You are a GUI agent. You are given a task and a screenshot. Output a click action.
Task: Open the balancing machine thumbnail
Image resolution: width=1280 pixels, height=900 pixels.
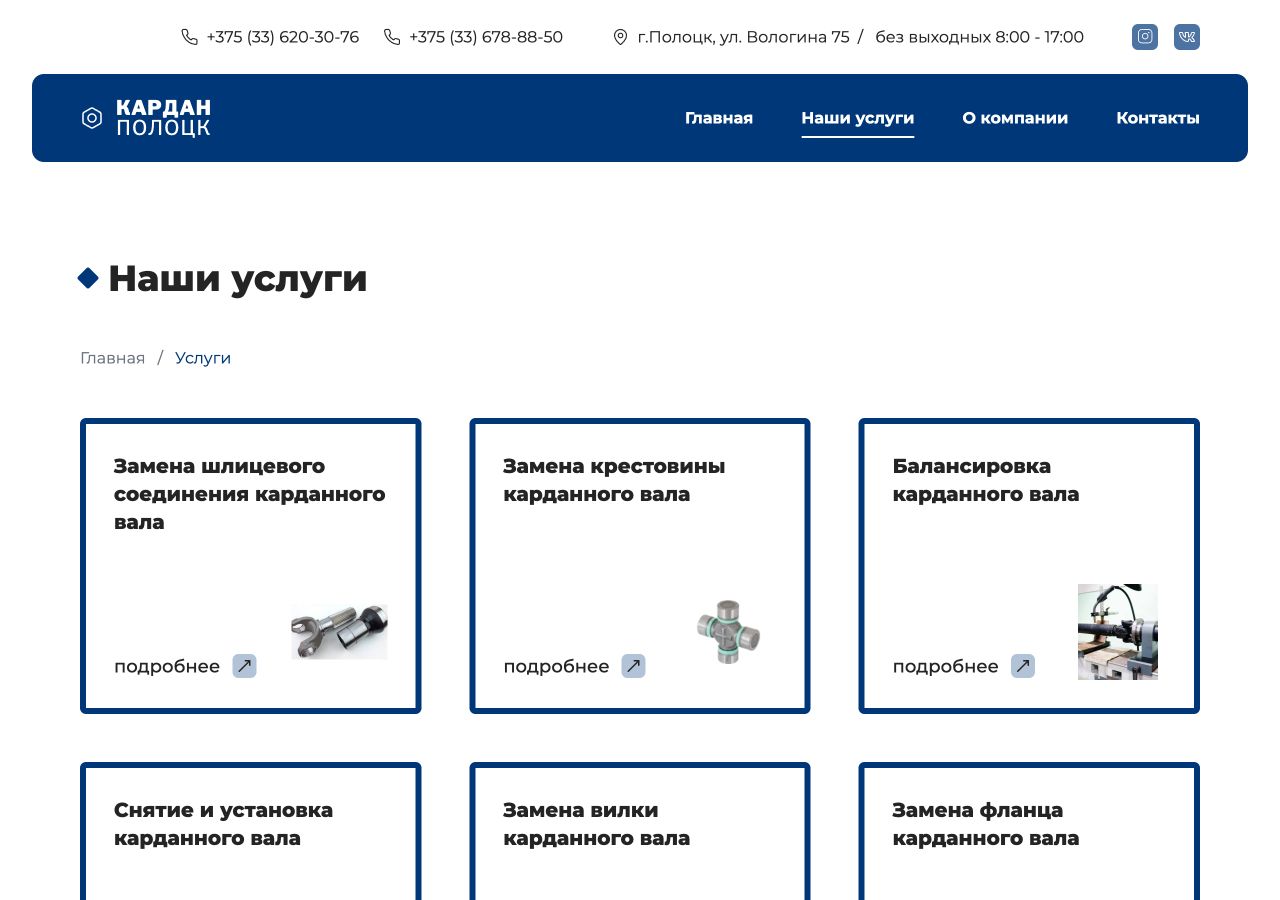(x=1118, y=632)
